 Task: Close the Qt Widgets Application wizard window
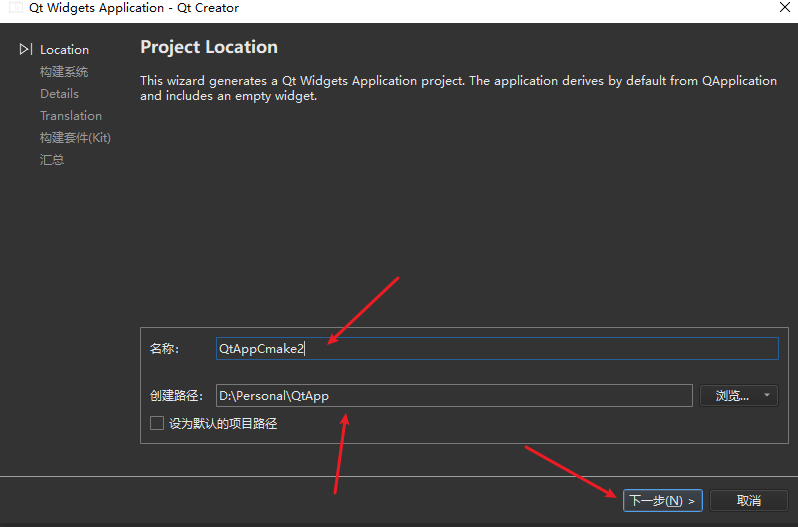(783, 8)
